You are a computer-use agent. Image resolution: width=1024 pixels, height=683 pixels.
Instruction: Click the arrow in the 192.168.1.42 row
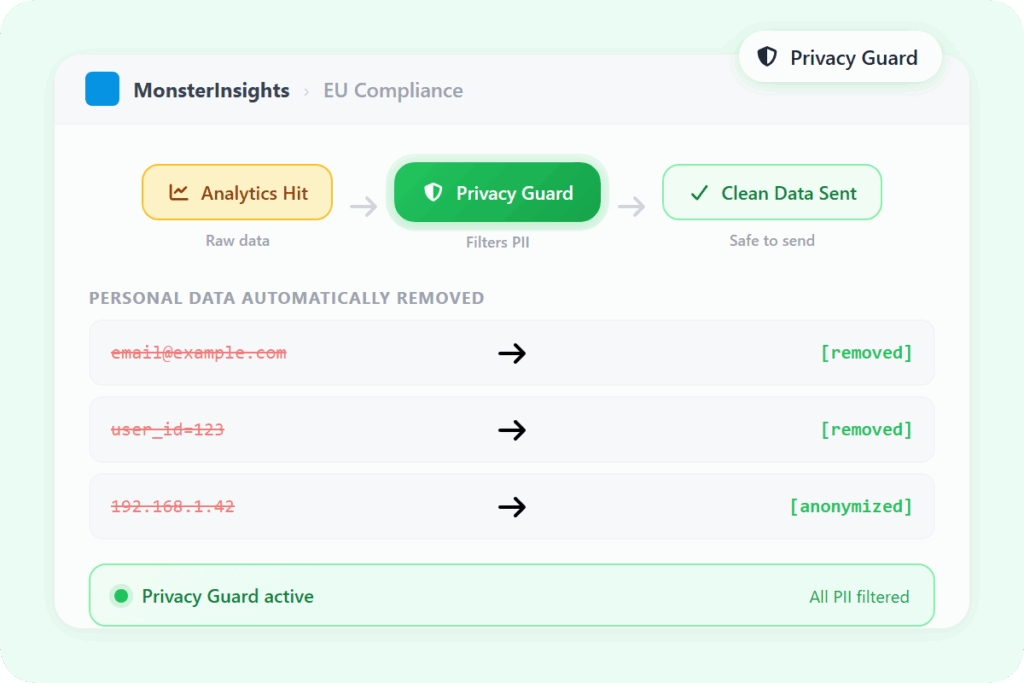512,507
